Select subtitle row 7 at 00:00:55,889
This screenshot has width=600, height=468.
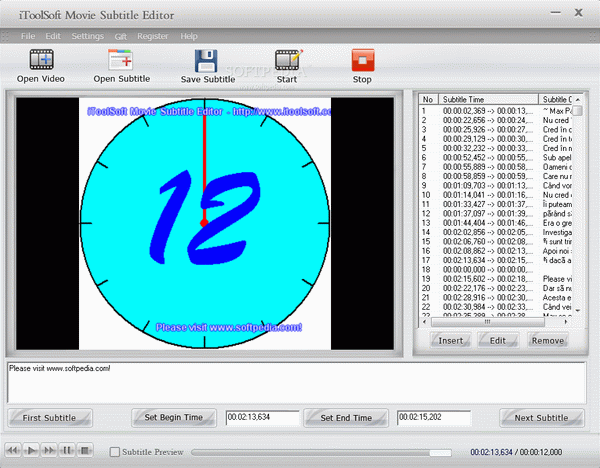[496, 167]
